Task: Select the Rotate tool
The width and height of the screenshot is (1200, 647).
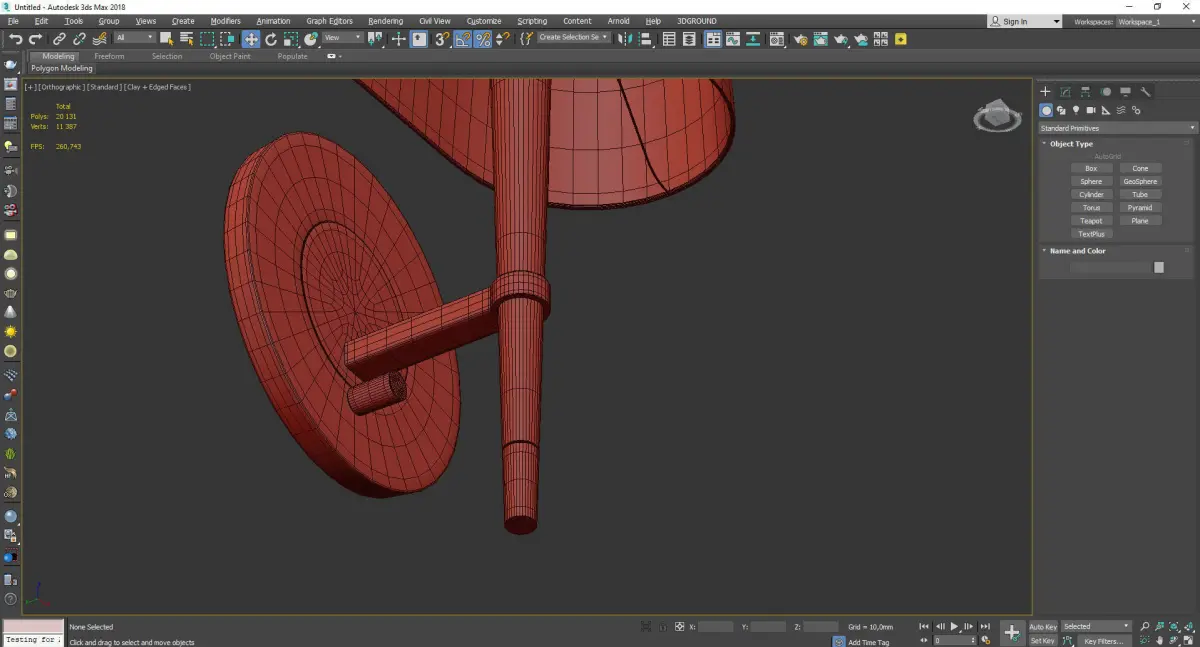Action: point(271,39)
